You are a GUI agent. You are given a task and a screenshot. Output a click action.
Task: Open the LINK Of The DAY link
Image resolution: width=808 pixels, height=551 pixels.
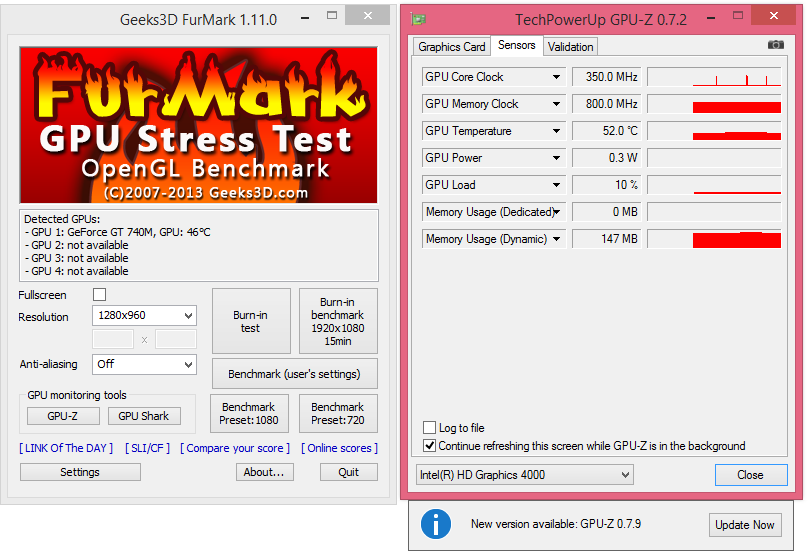pyautogui.click(x=66, y=448)
